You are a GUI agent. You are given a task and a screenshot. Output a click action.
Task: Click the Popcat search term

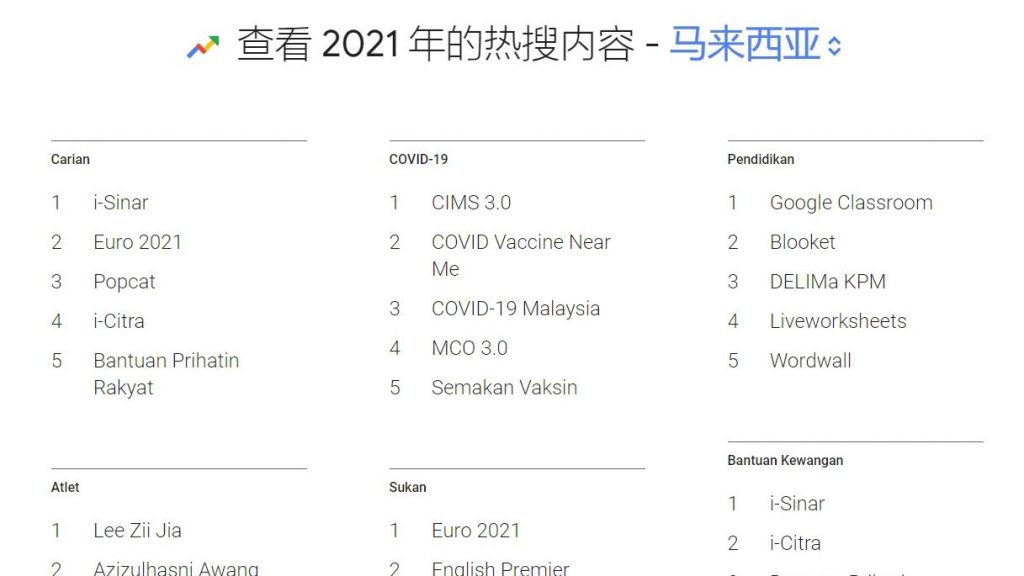[x=124, y=282]
